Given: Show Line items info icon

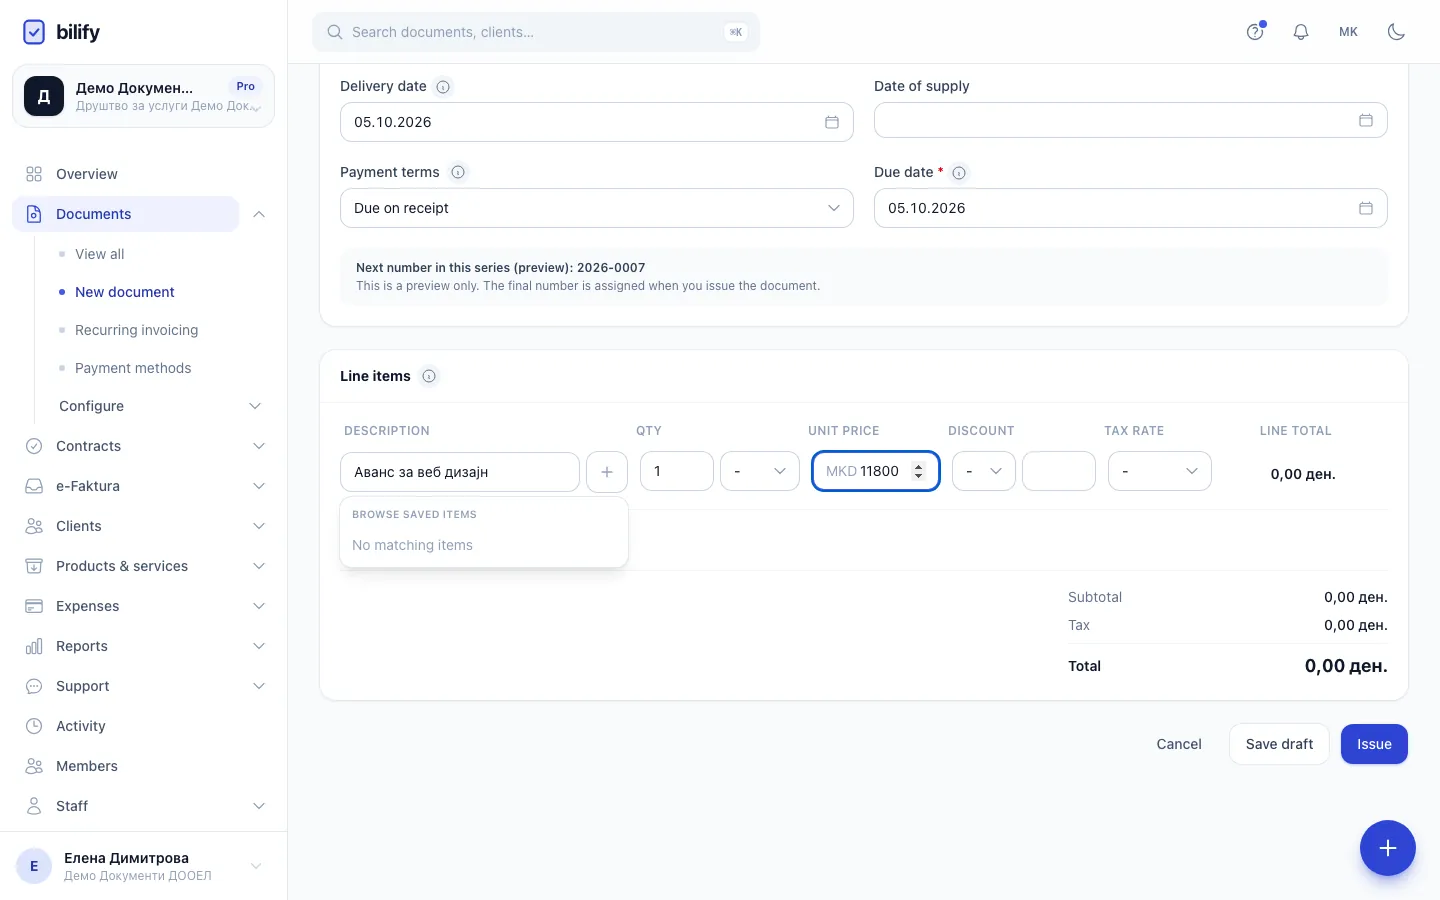Looking at the screenshot, I should [x=429, y=376].
